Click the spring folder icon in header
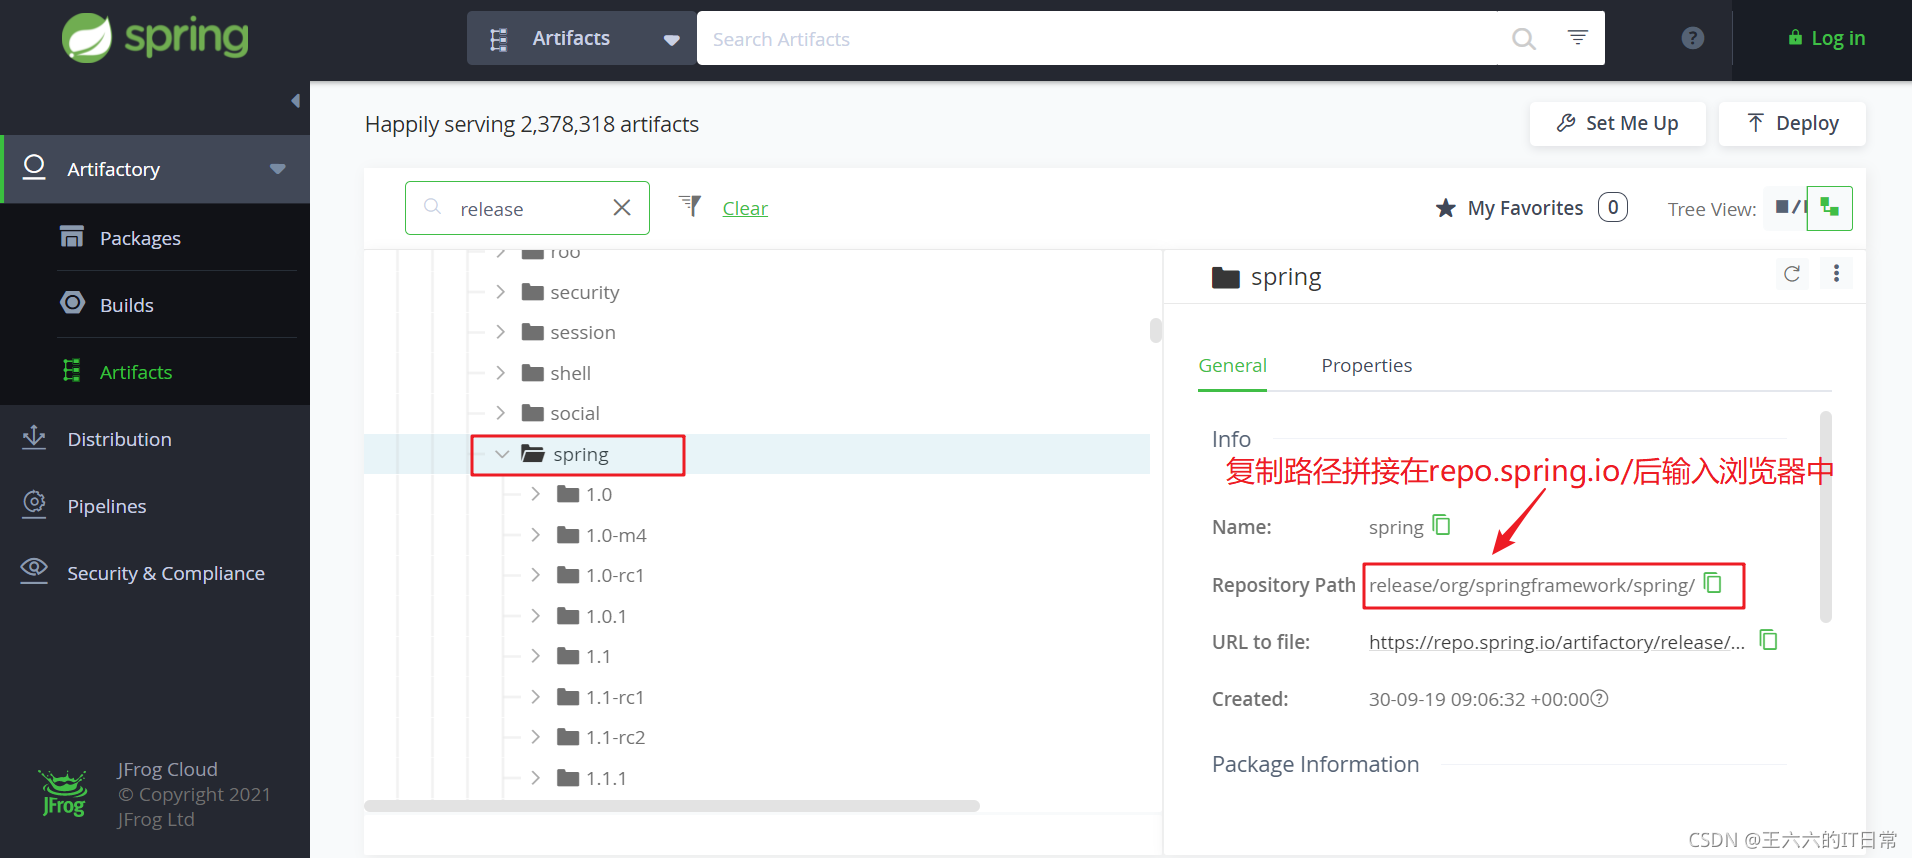Viewport: 1912px width, 858px height. pyautogui.click(x=1225, y=277)
